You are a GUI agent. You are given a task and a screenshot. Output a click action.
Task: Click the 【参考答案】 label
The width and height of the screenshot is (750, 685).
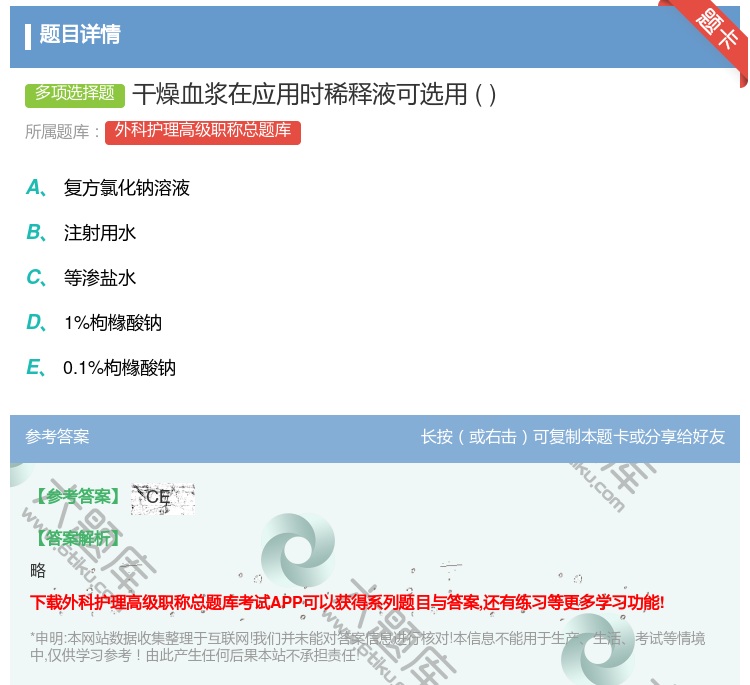(x=76, y=497)
